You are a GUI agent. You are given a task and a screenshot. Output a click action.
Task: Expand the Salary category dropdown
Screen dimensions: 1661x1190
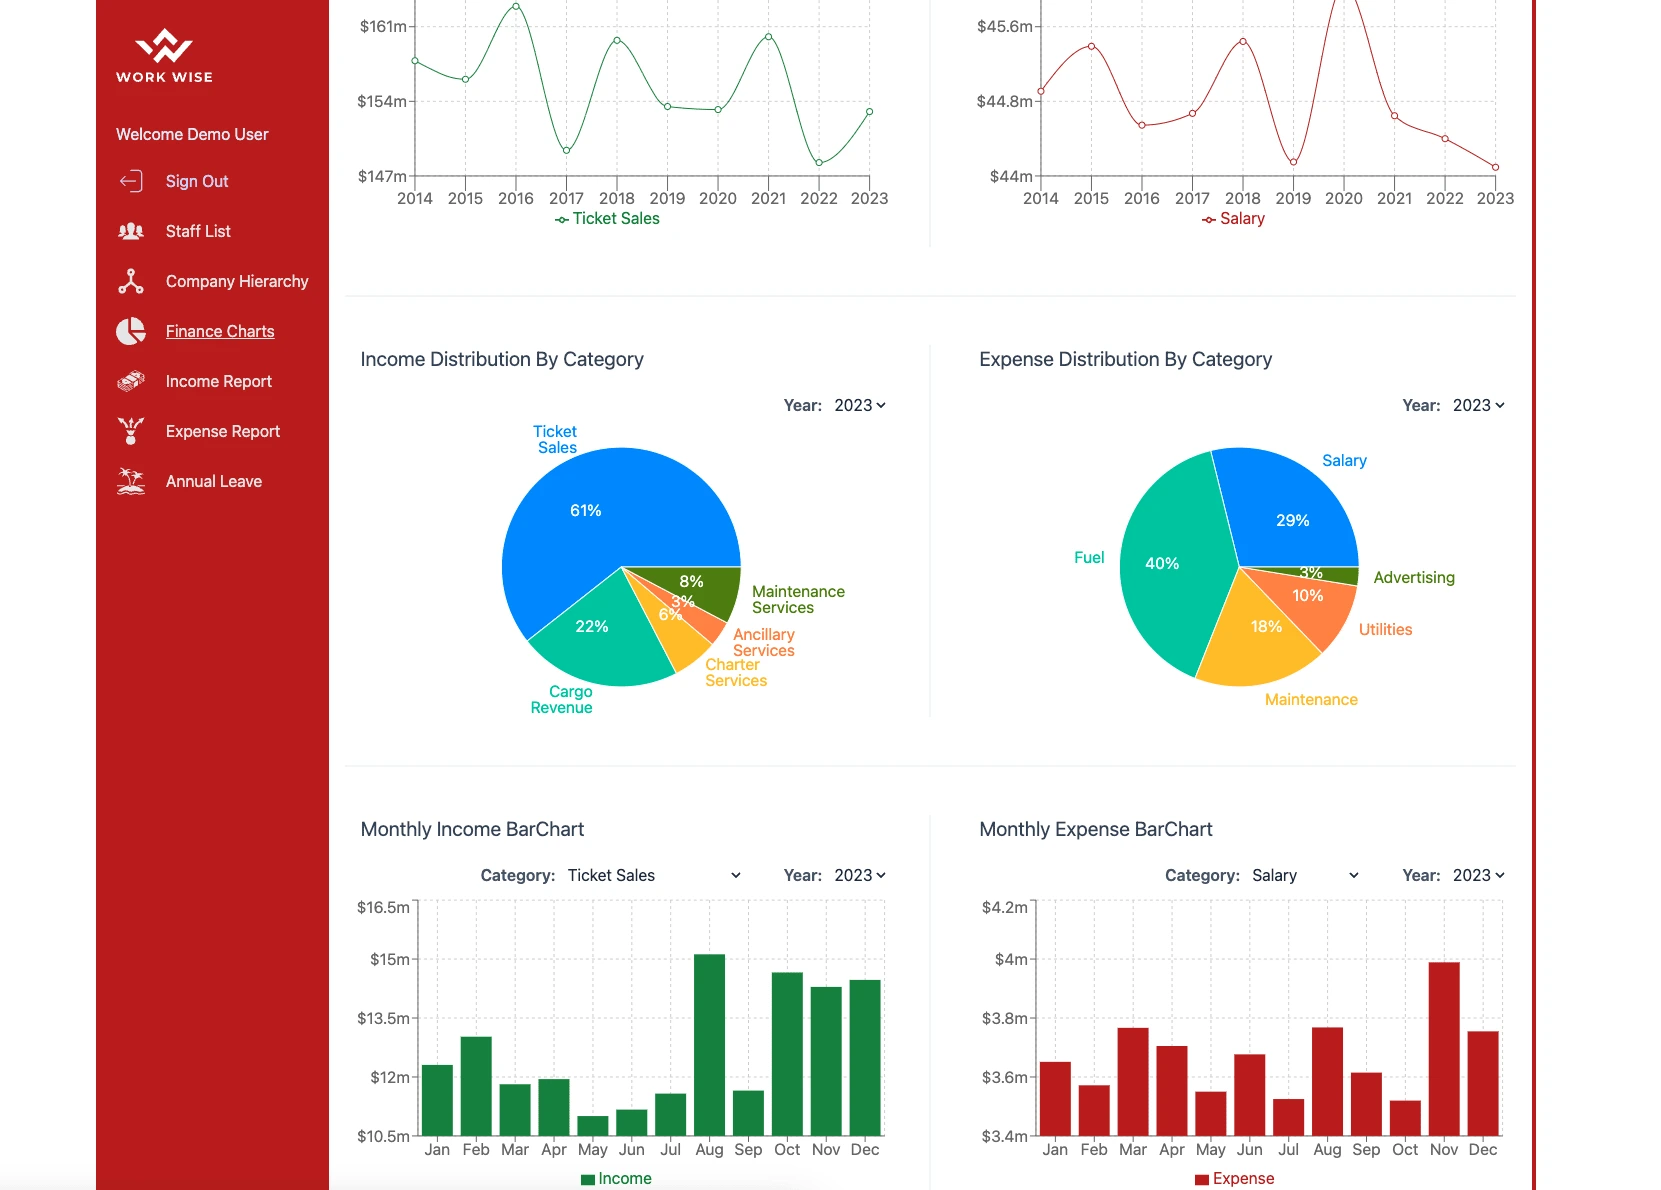1305,875
